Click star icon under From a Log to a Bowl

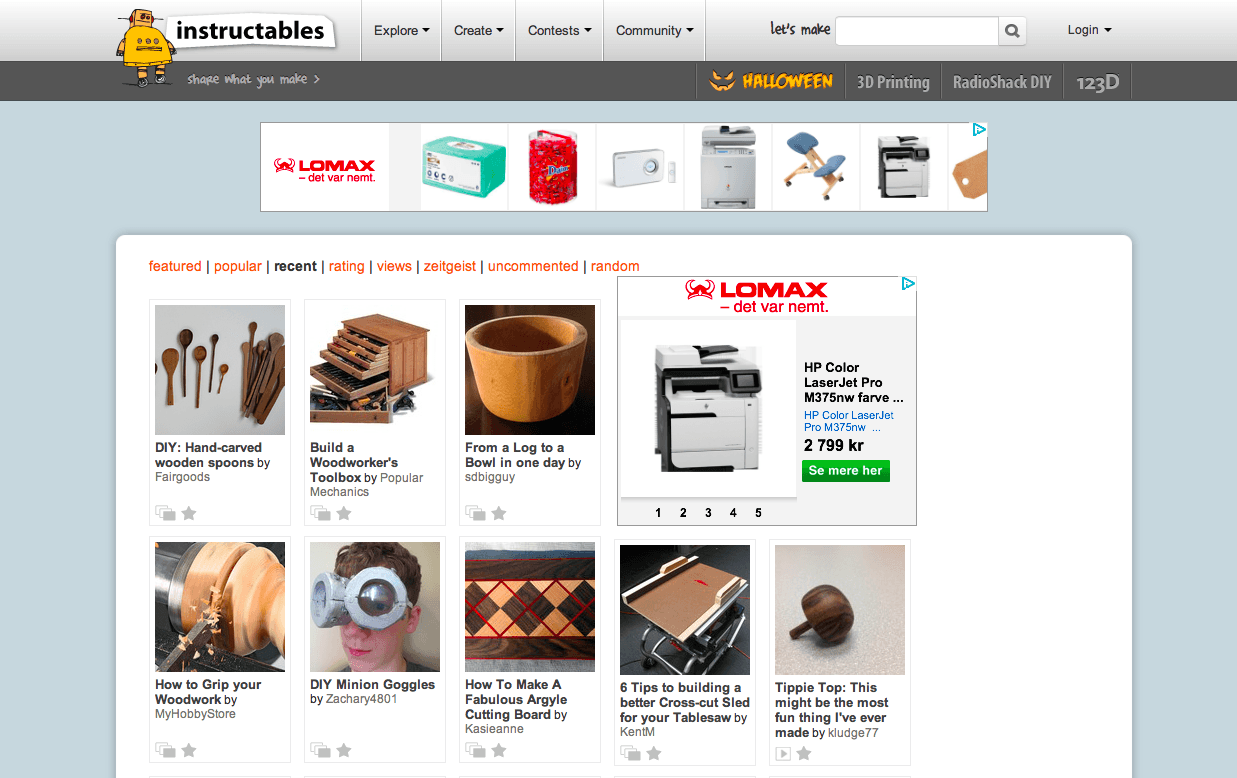[x=499, y=513]
